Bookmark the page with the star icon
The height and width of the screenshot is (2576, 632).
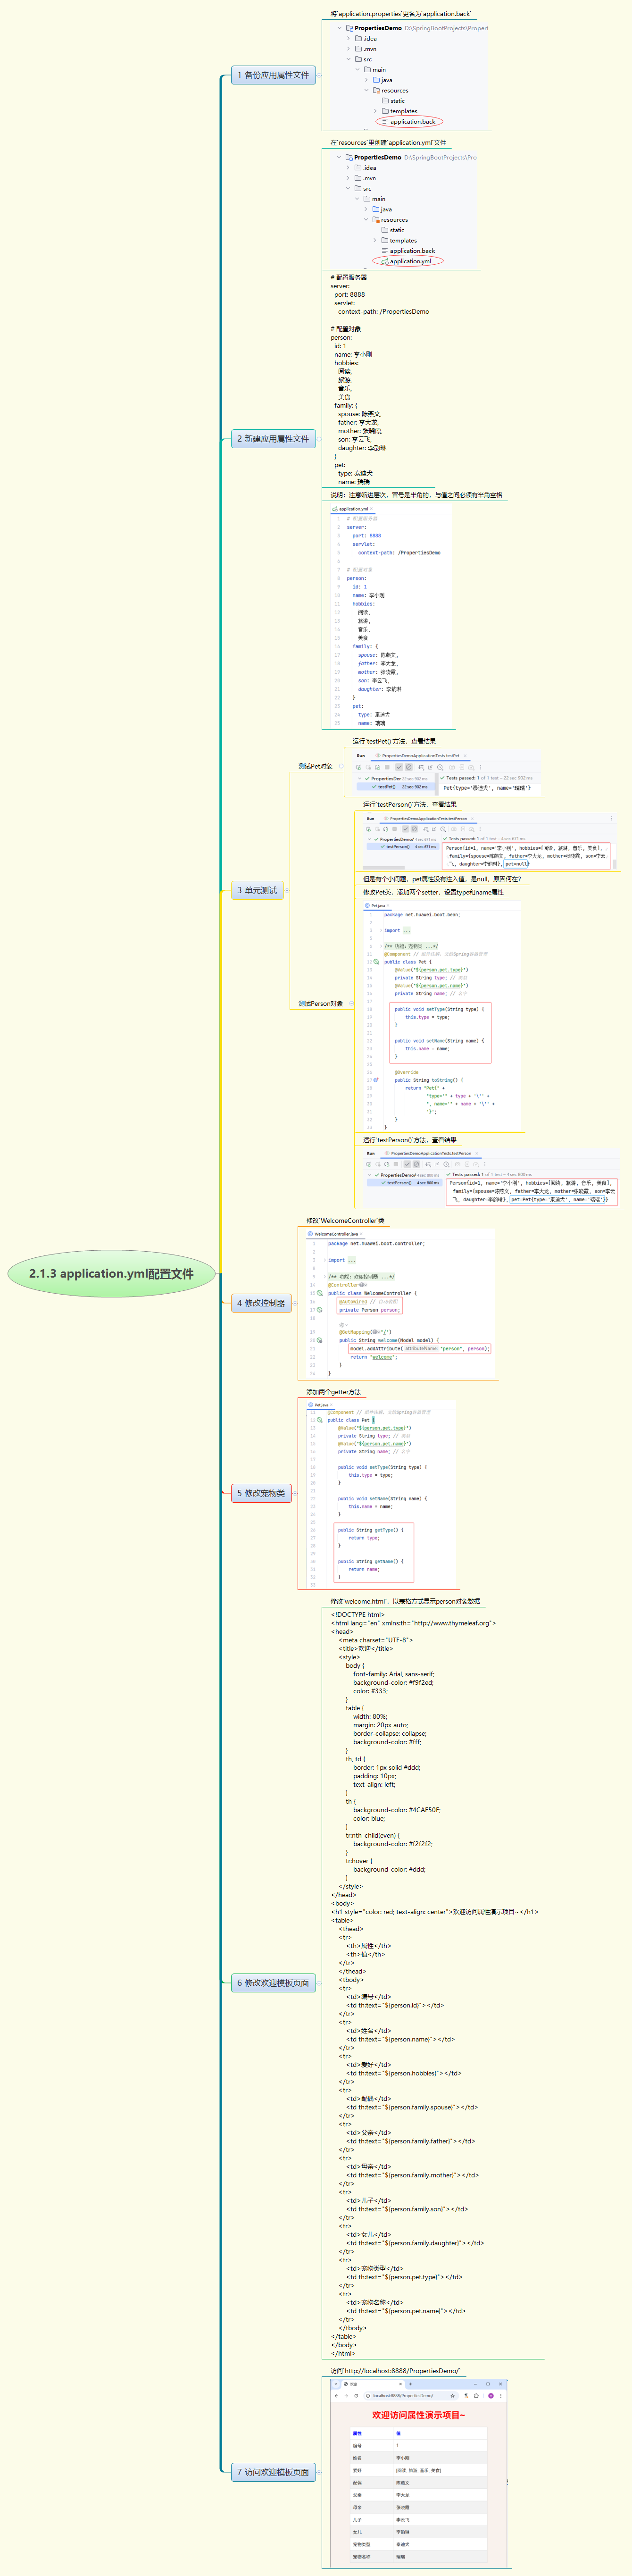(x=453, y=2396)
